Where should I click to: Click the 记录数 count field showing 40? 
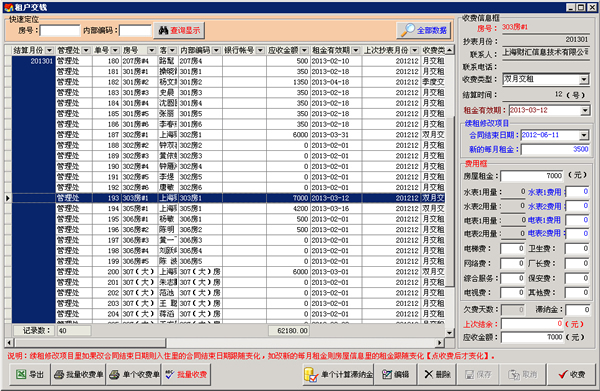click(x=74, y=331)
